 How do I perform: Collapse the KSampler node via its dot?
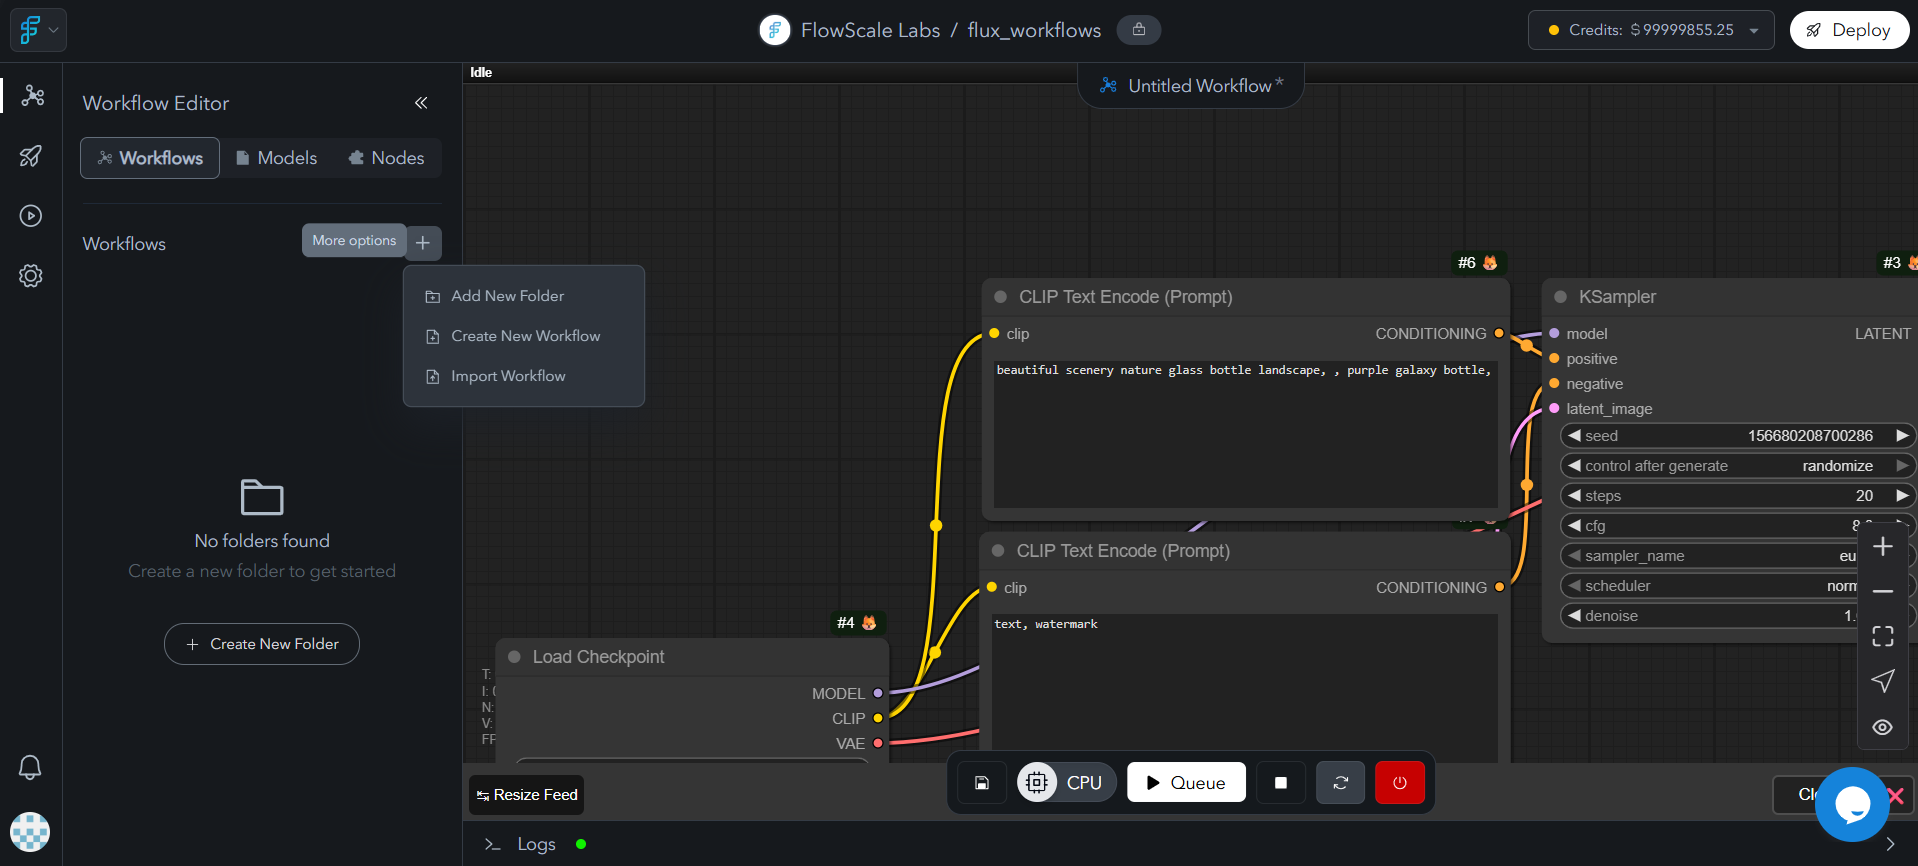tap(1560, 297)
